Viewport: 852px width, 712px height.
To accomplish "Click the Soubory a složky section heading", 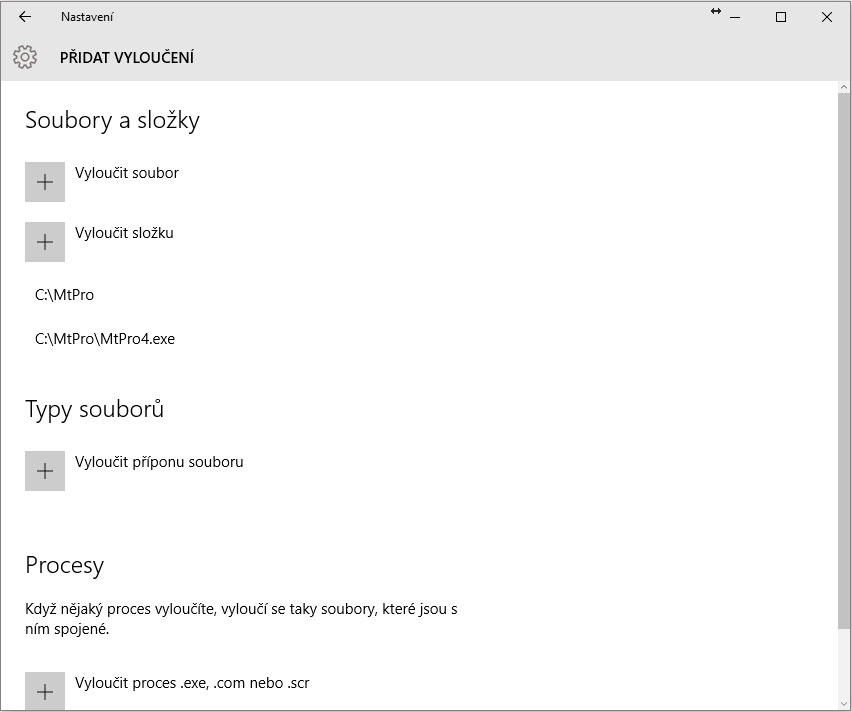I will 112,120.
